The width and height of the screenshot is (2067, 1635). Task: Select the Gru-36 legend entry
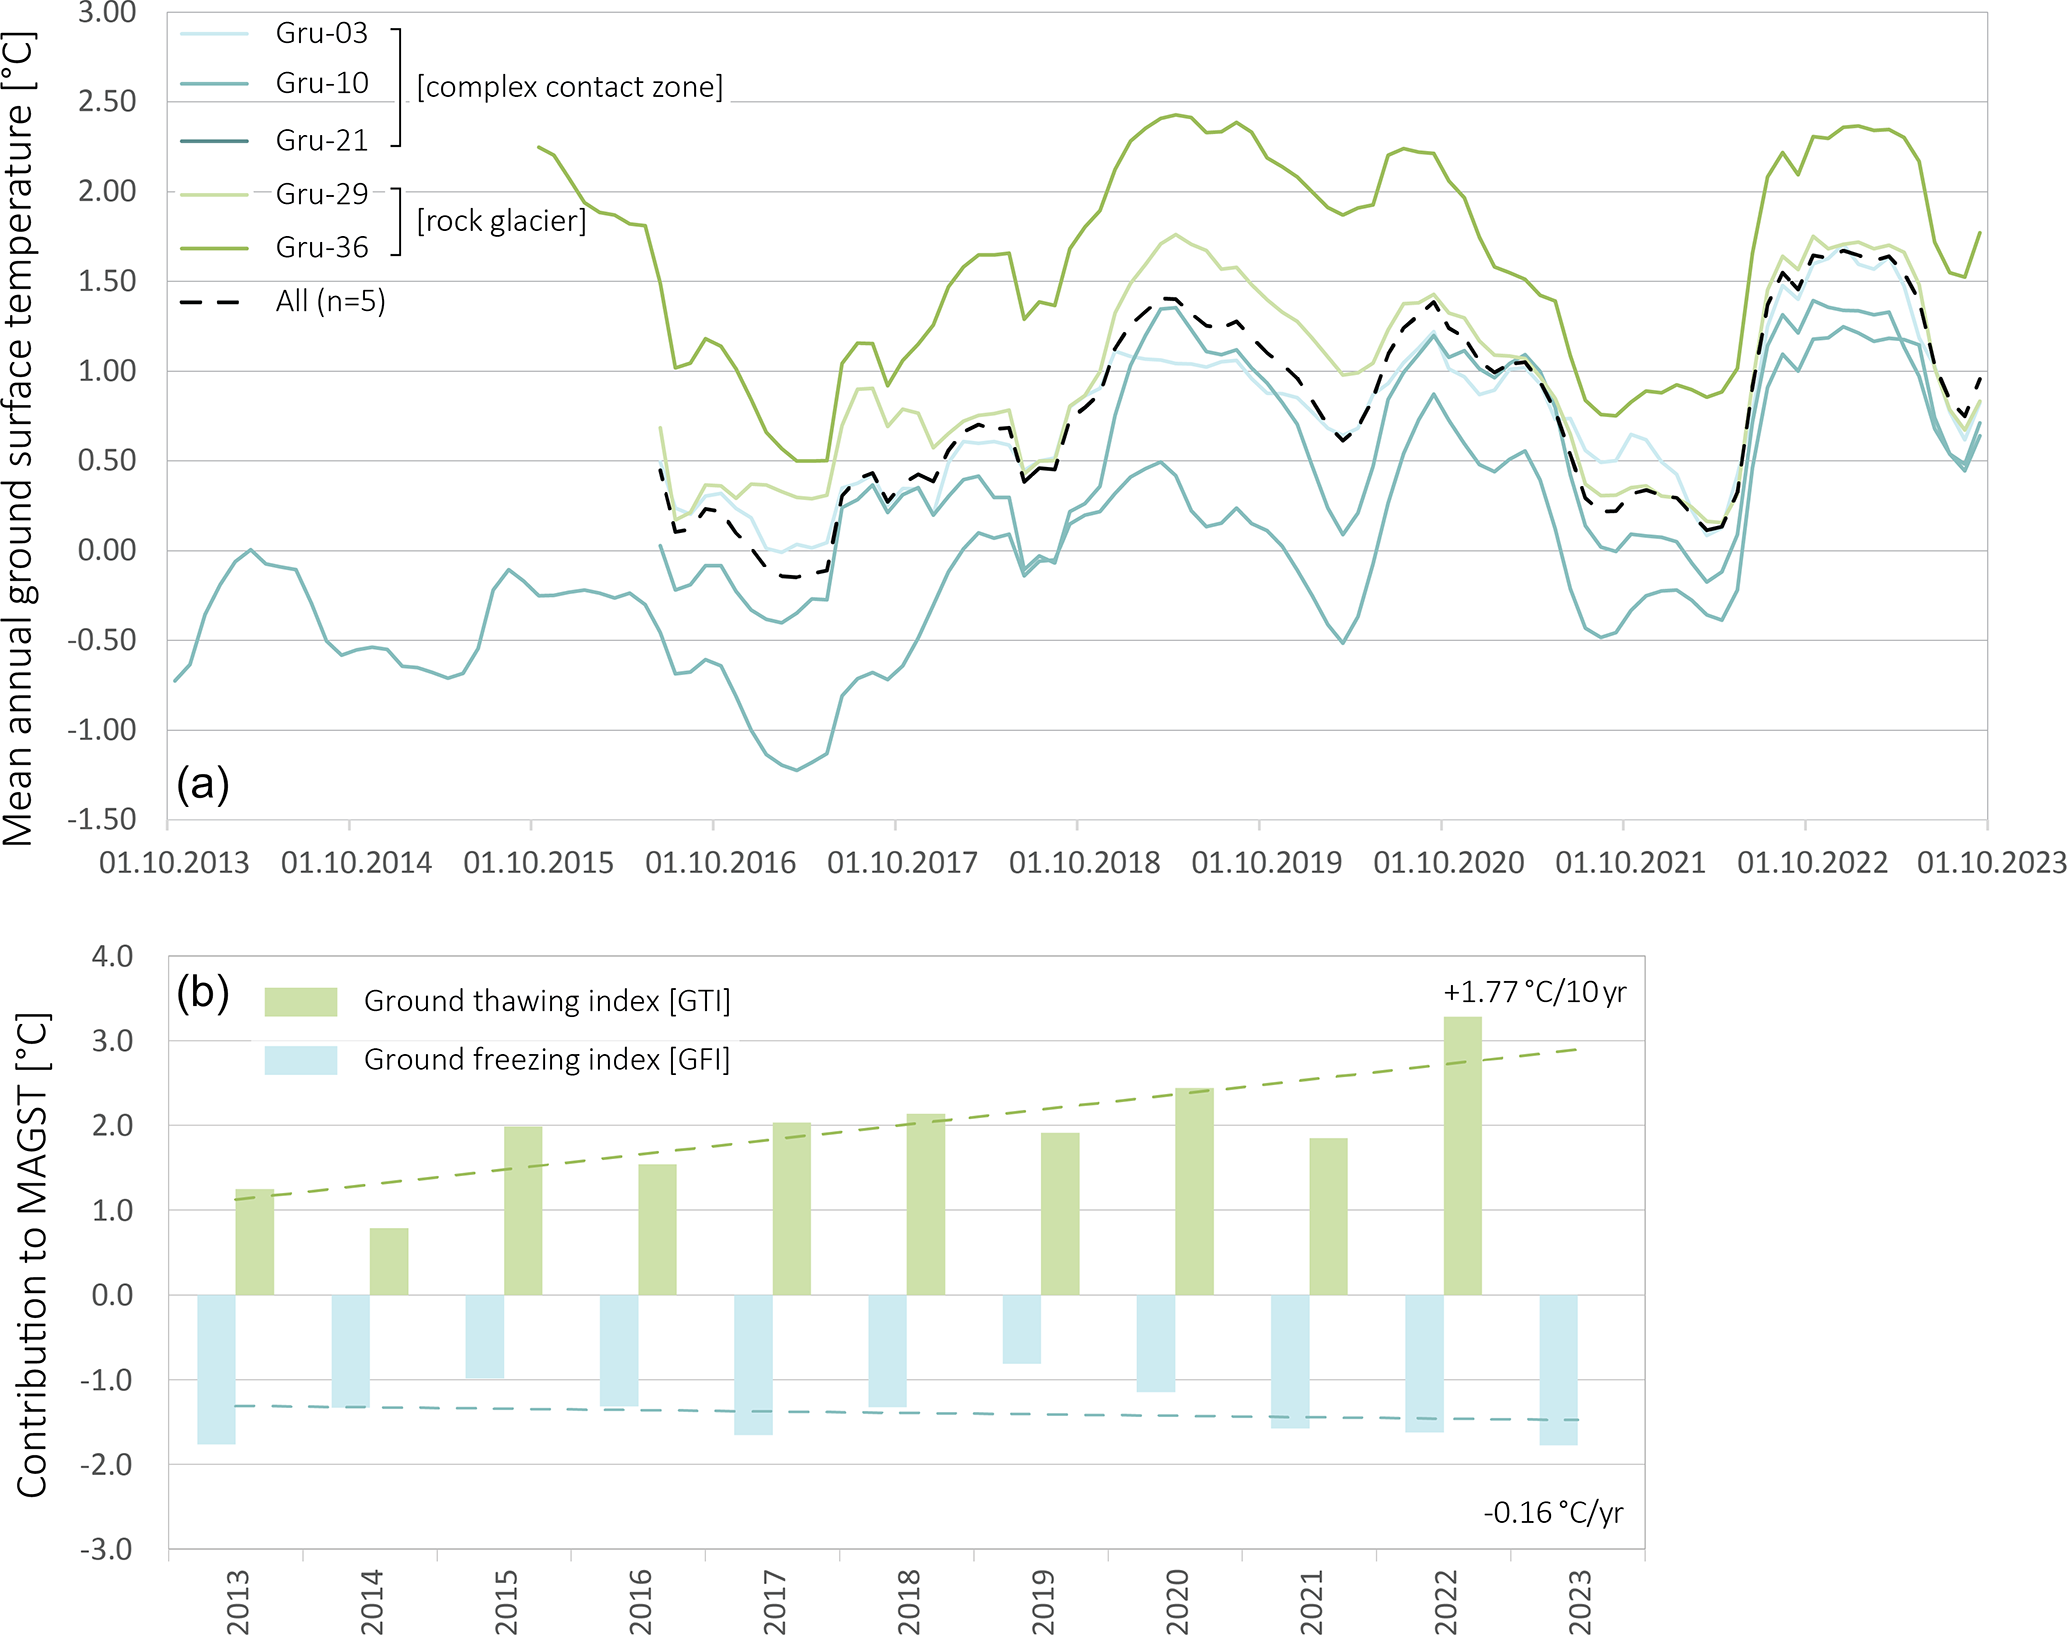tap(321, 247)
